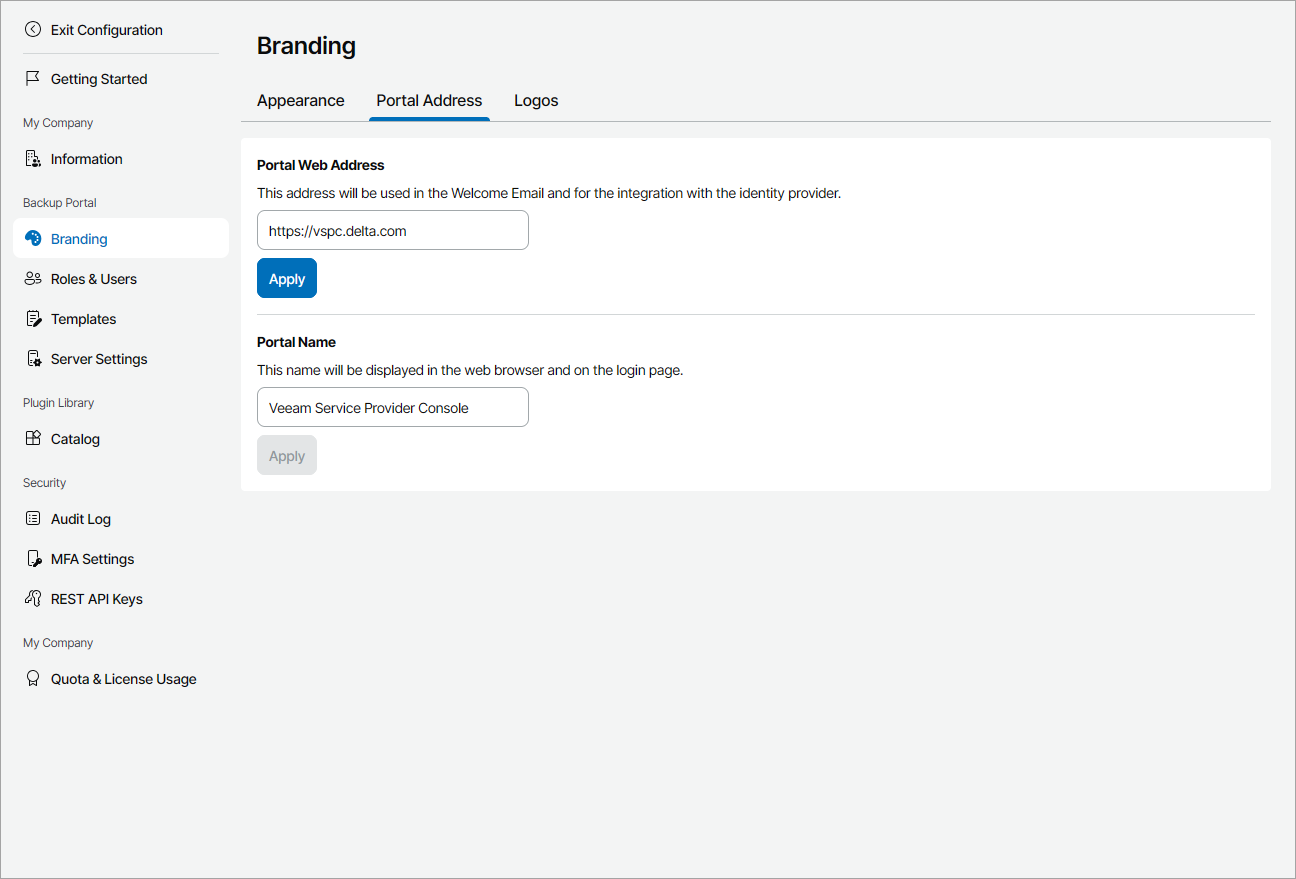Click the Getting Started flag icon
The image size is (1296, 879).
coord(33,79)
